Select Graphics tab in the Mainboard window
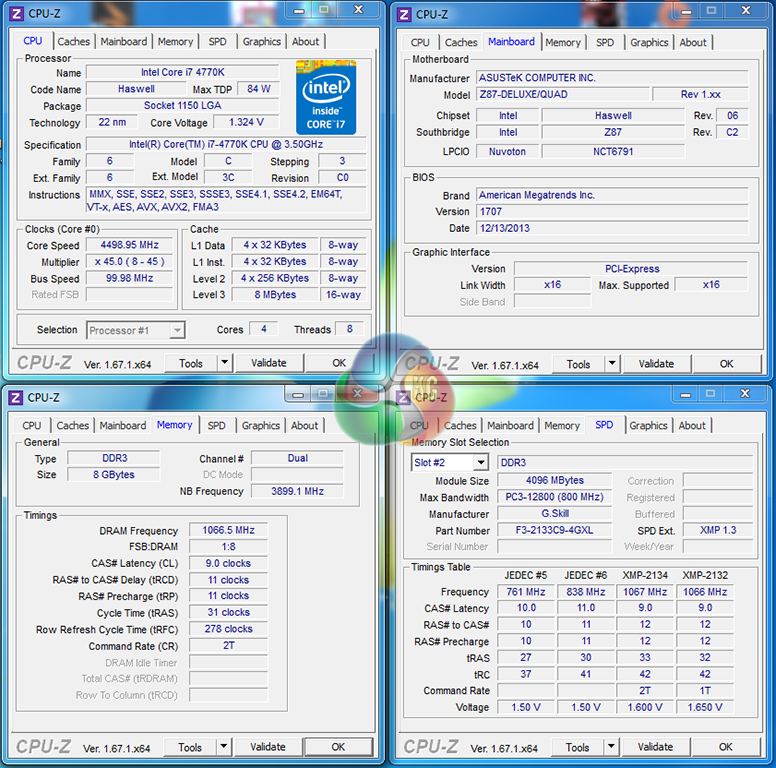 coord(649,43)
